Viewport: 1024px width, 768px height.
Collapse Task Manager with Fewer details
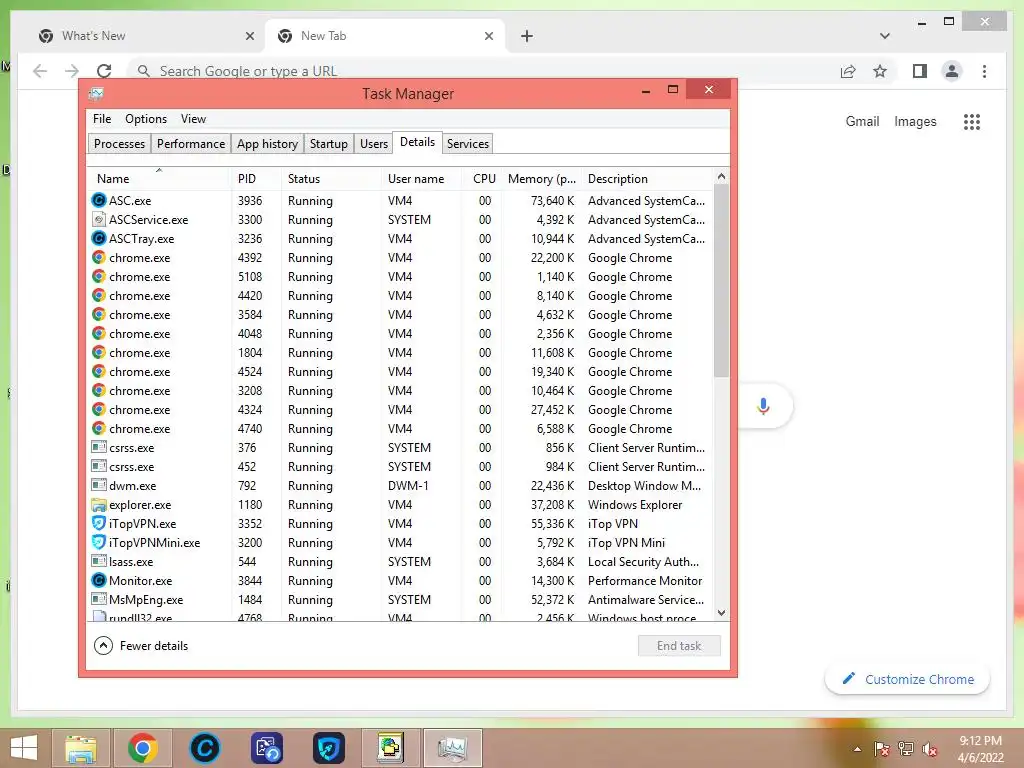click(x=141, y=646)
